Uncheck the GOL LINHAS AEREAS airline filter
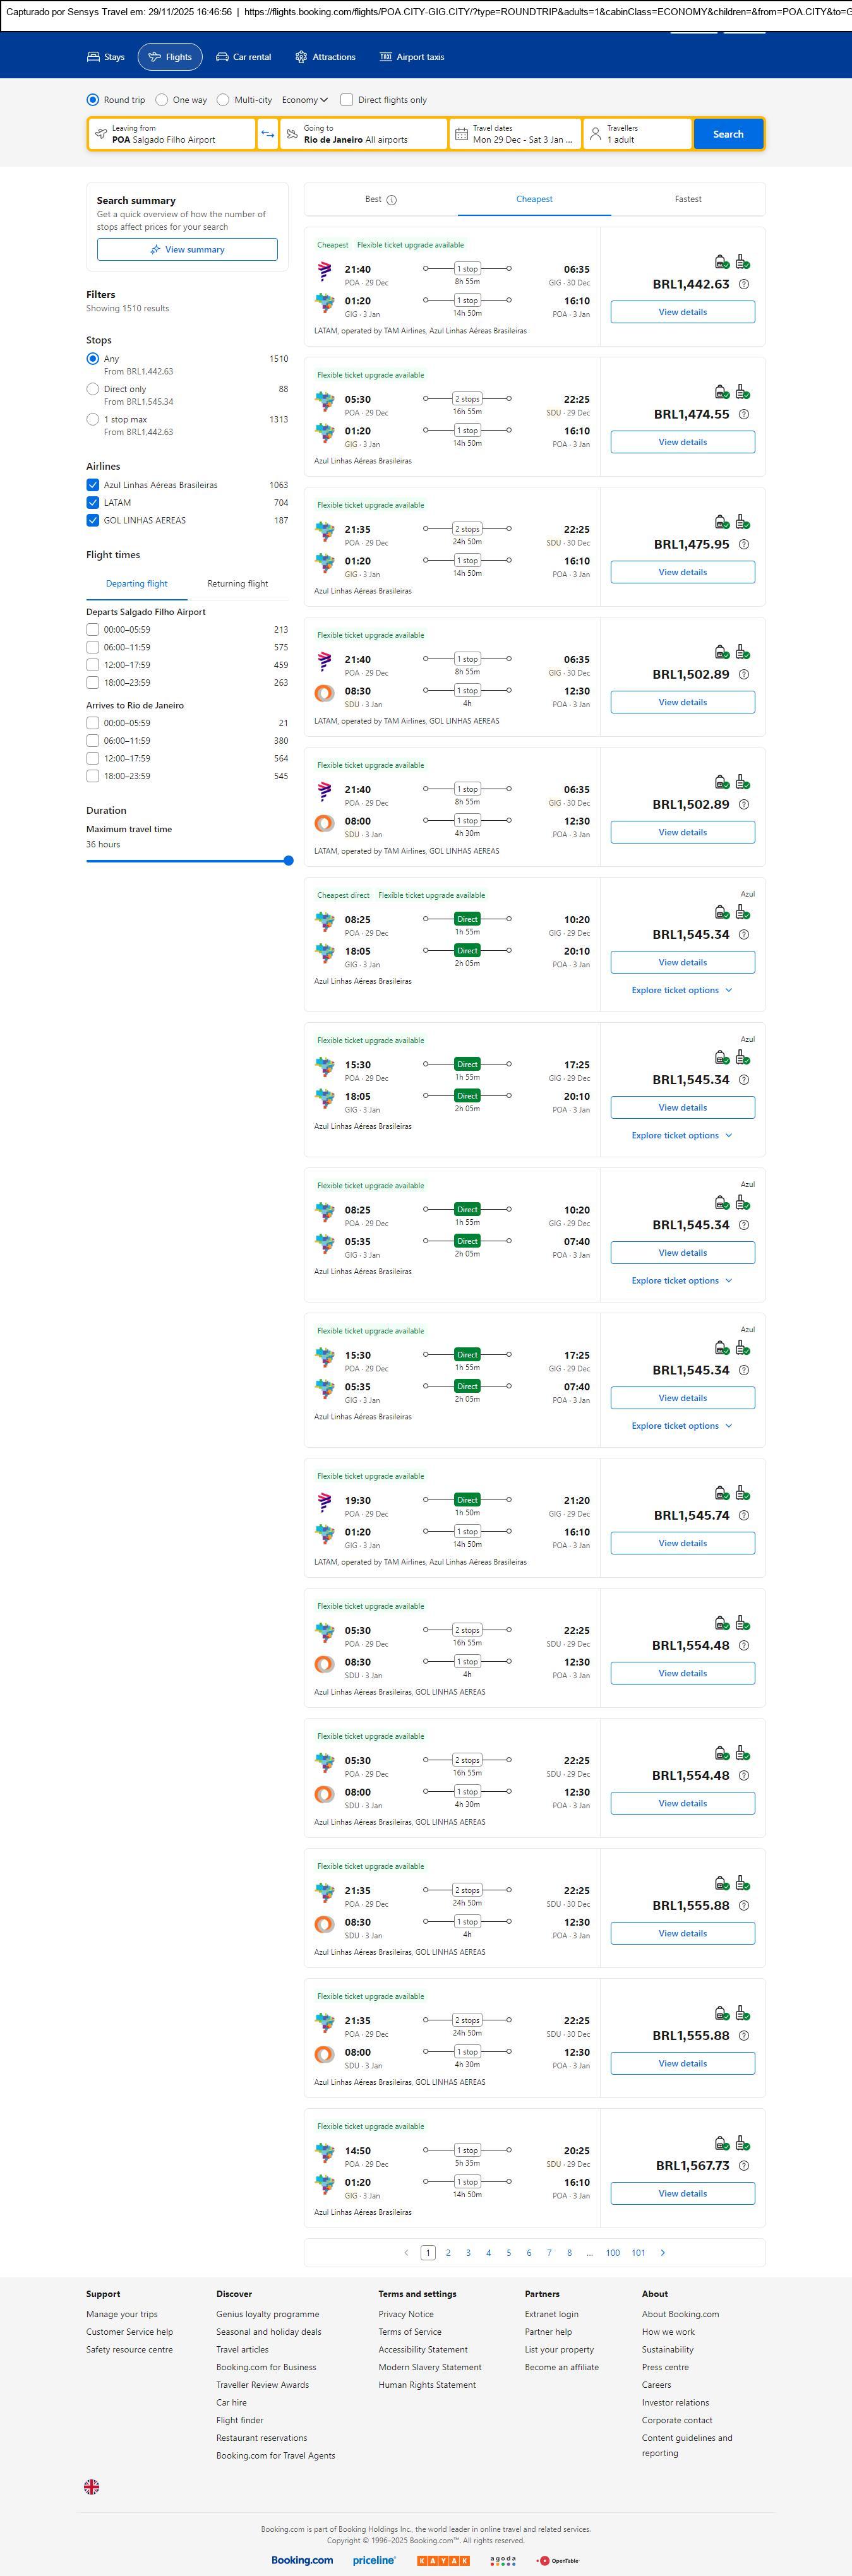Viewport: 852px width, 2576px height. 93,520
